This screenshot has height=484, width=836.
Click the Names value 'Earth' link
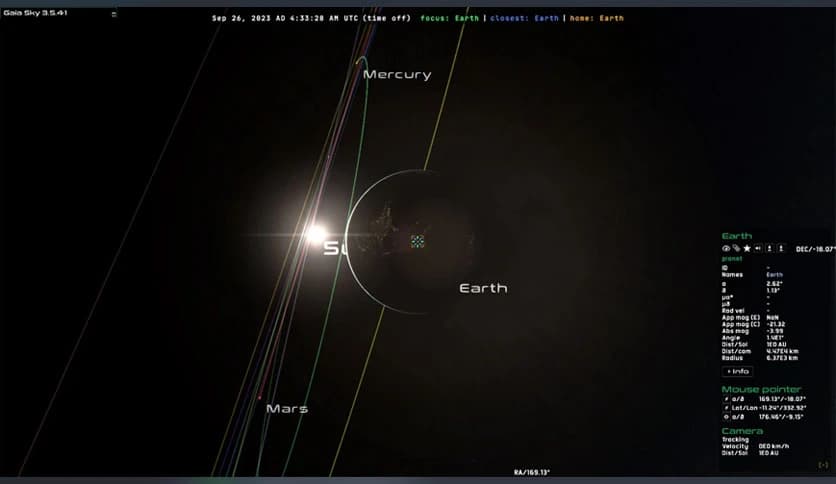(775, 275)
